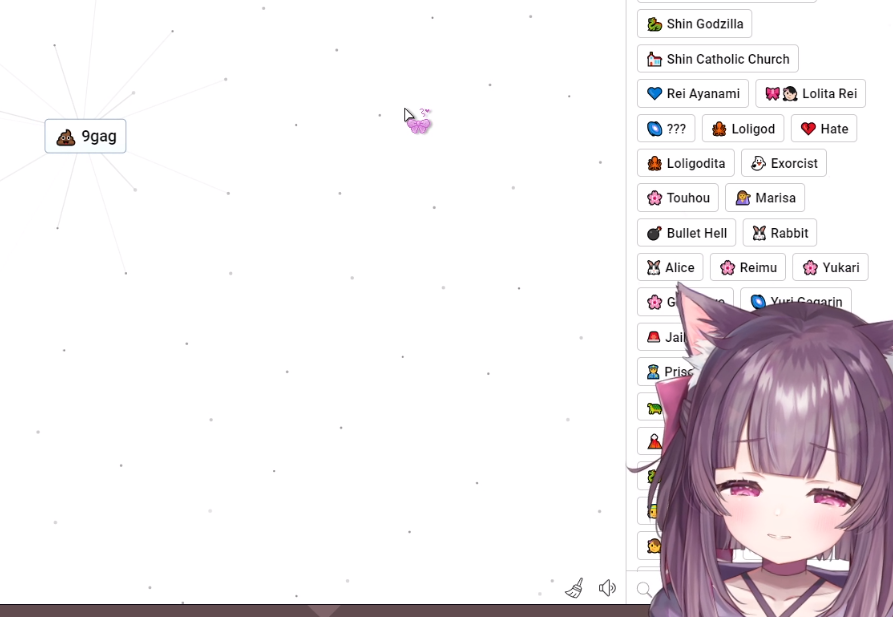Choose the Alice element

[670, 268]
